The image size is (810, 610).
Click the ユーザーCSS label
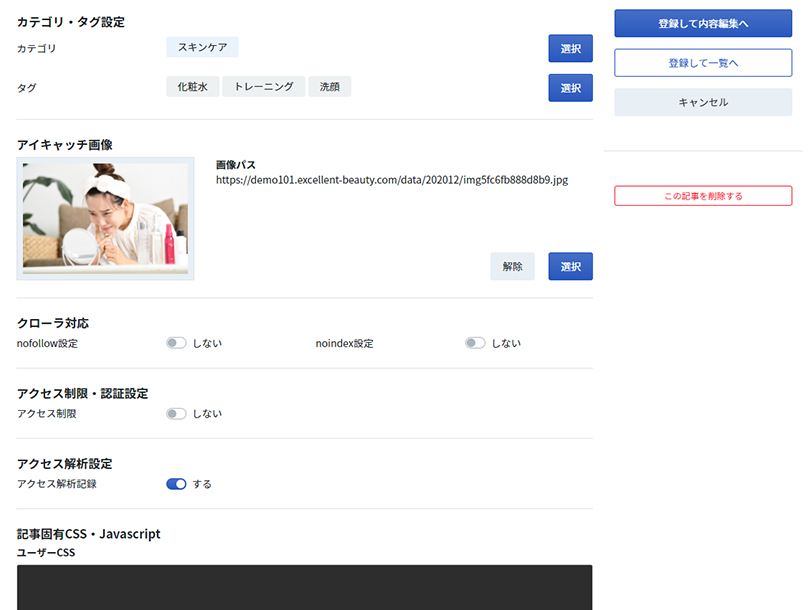[46, 553]
